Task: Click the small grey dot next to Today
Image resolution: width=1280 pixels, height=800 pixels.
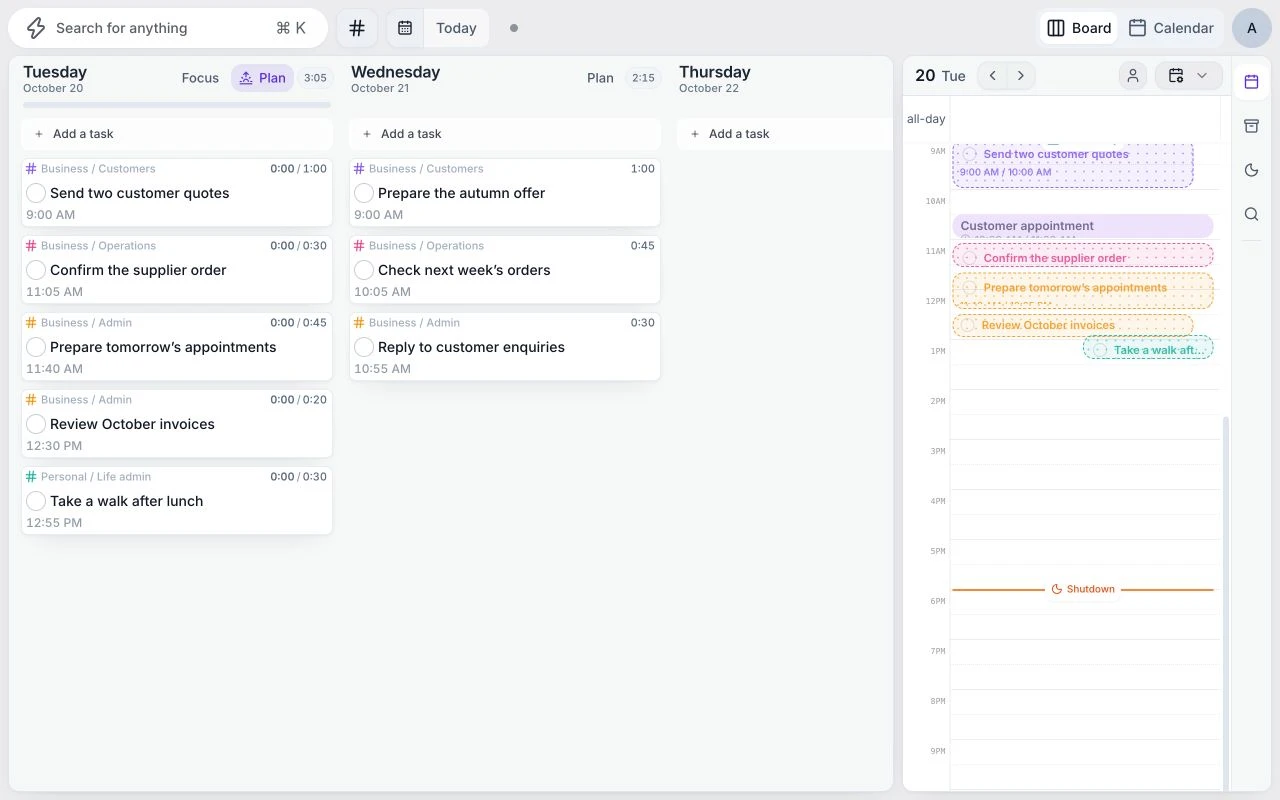Action: click(x=514, y=28)
